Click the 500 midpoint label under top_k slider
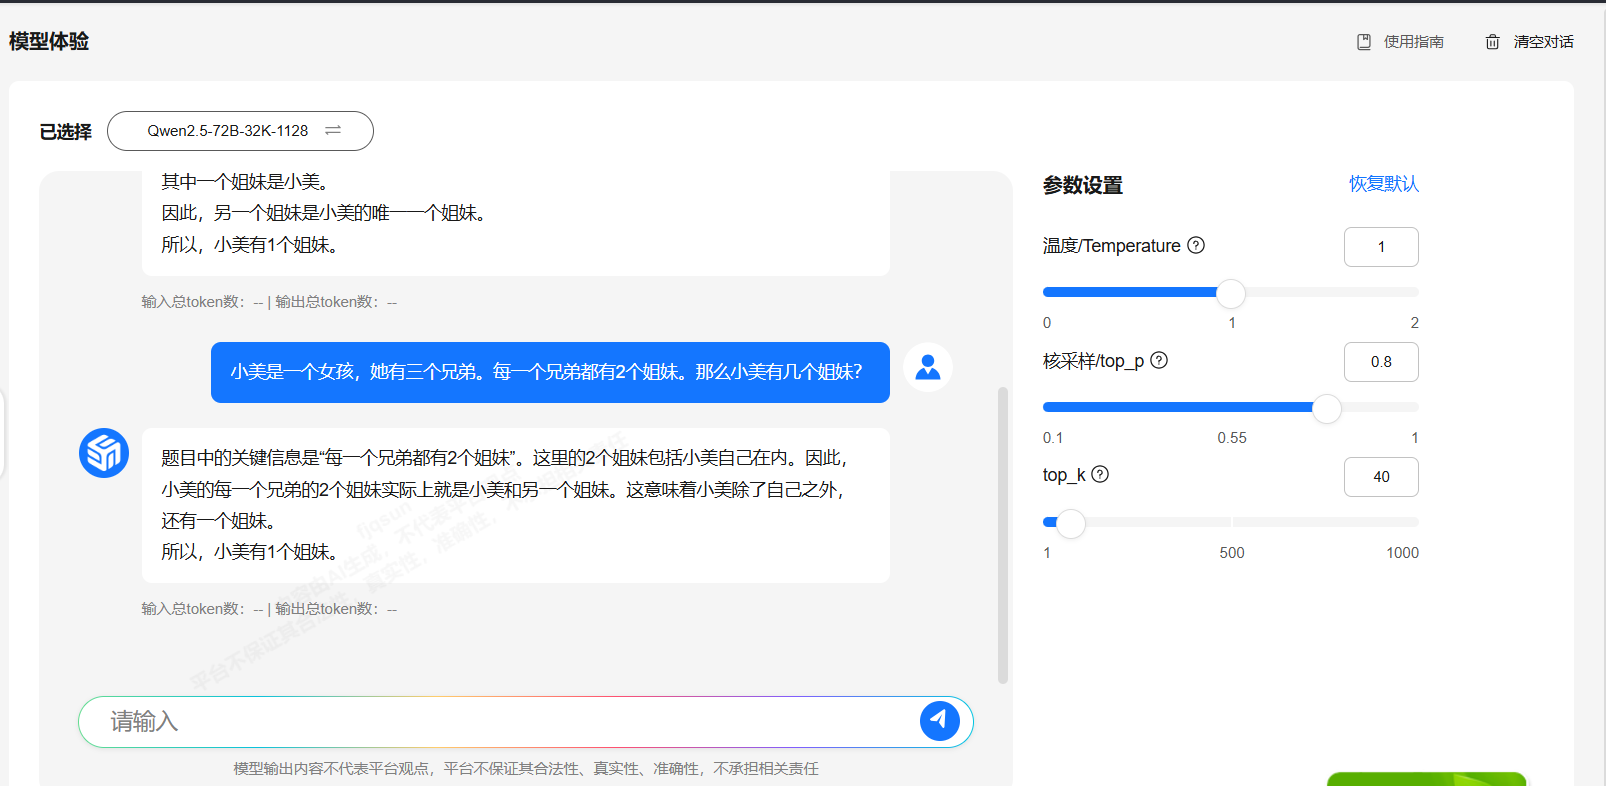Image resolution: width=1606 pixels, height=786 pixels. pos(1232,553)
